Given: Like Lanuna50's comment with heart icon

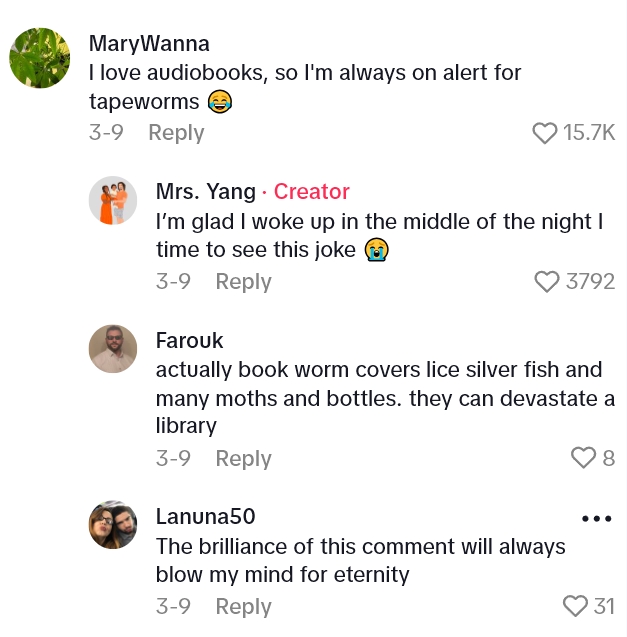Looking at the screenshot, I should (575, 606).
